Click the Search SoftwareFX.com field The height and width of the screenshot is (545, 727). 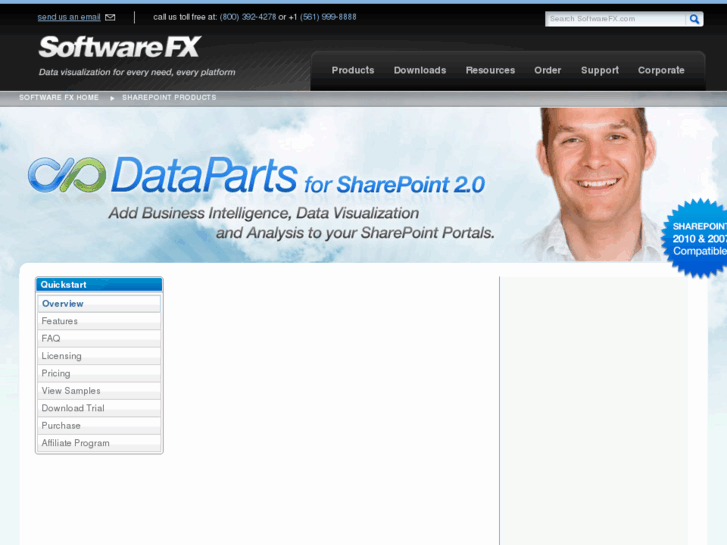point(616,19)
